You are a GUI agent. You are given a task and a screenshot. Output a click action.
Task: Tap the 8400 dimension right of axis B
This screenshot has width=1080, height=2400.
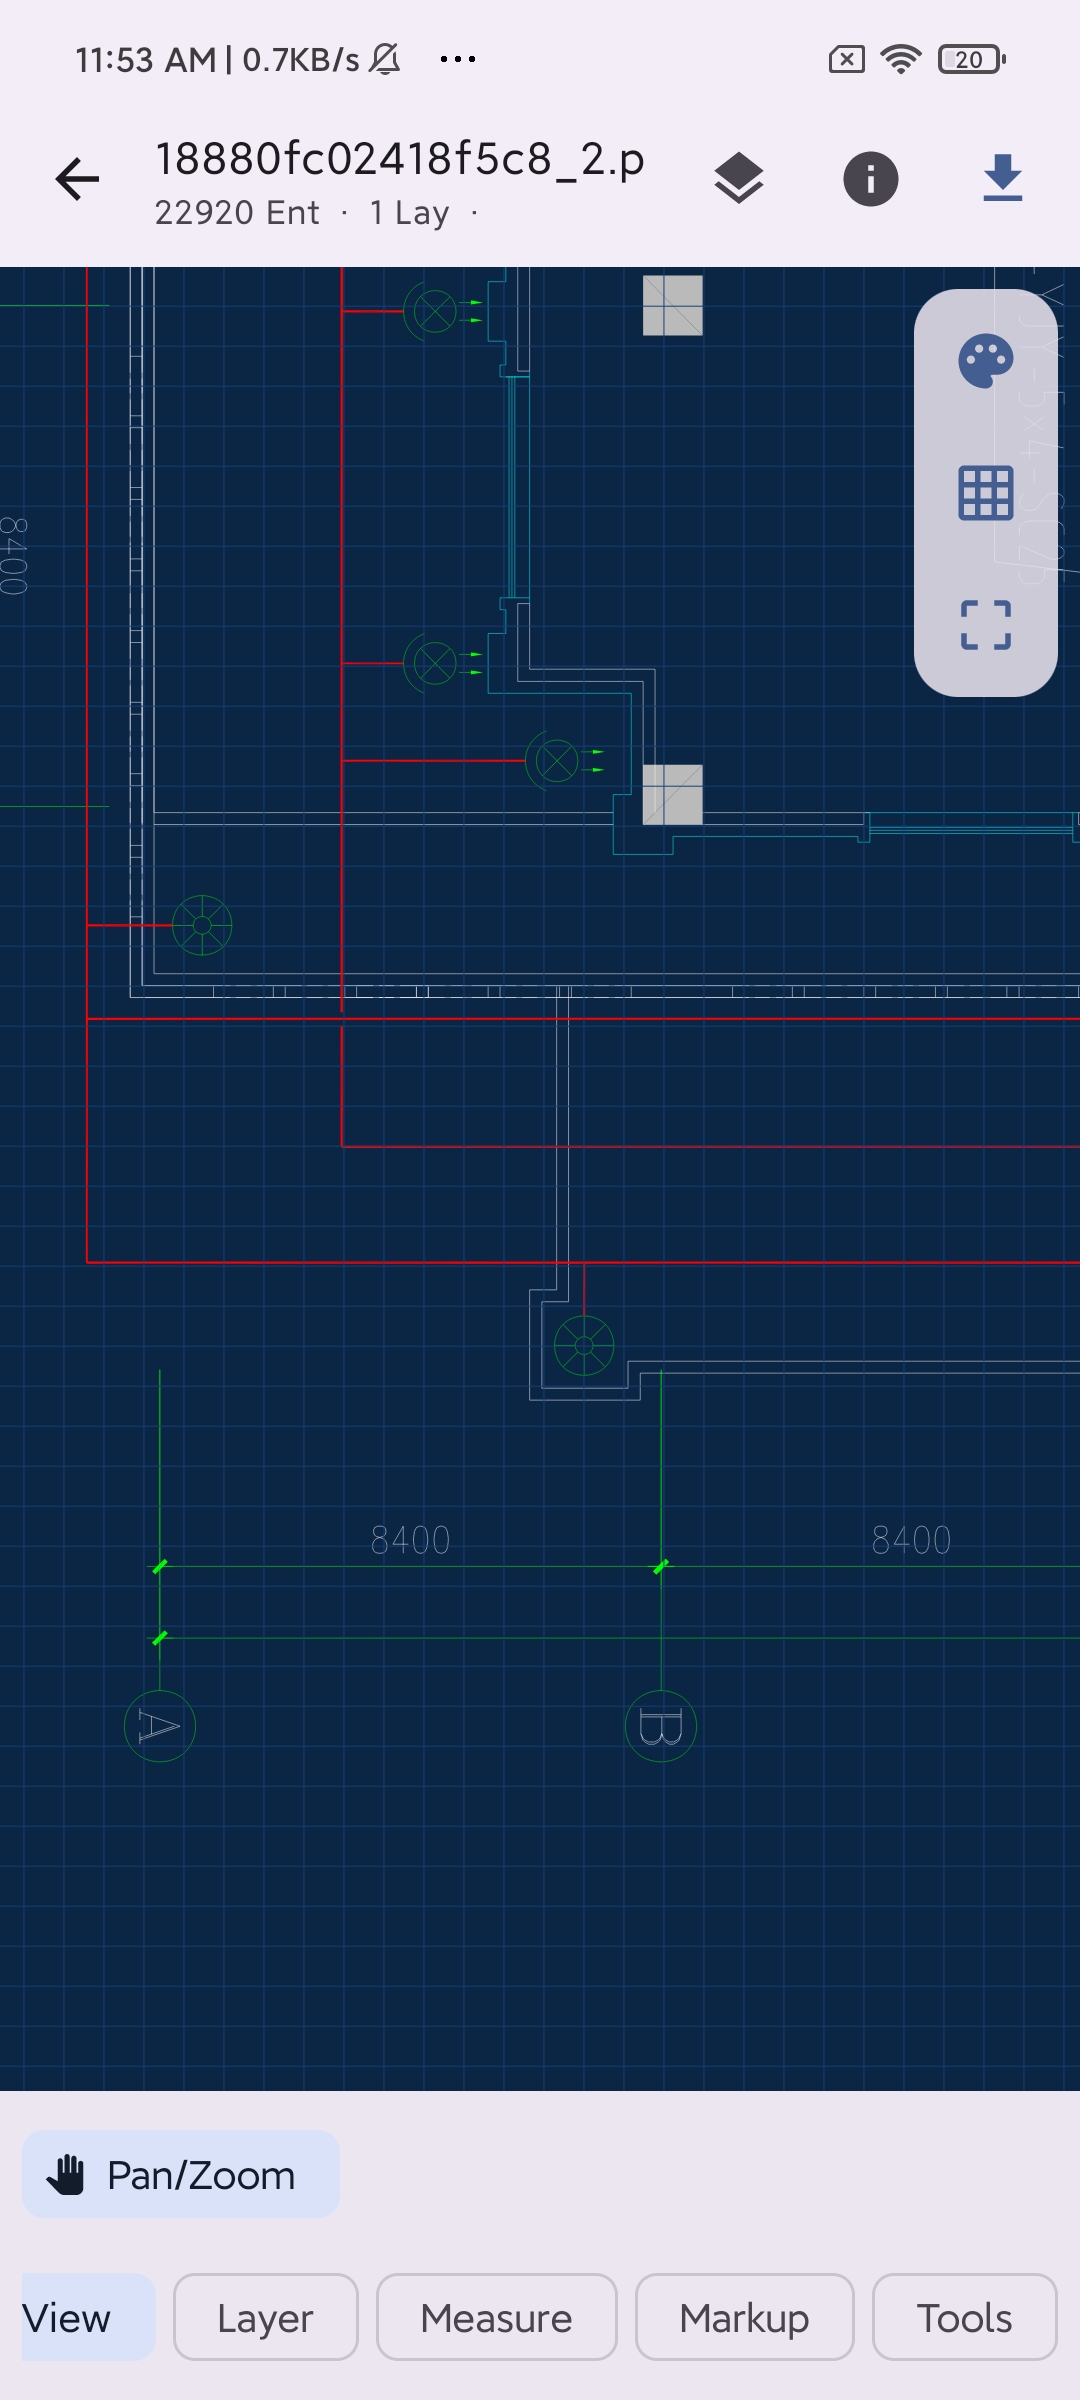[911, 1540]
